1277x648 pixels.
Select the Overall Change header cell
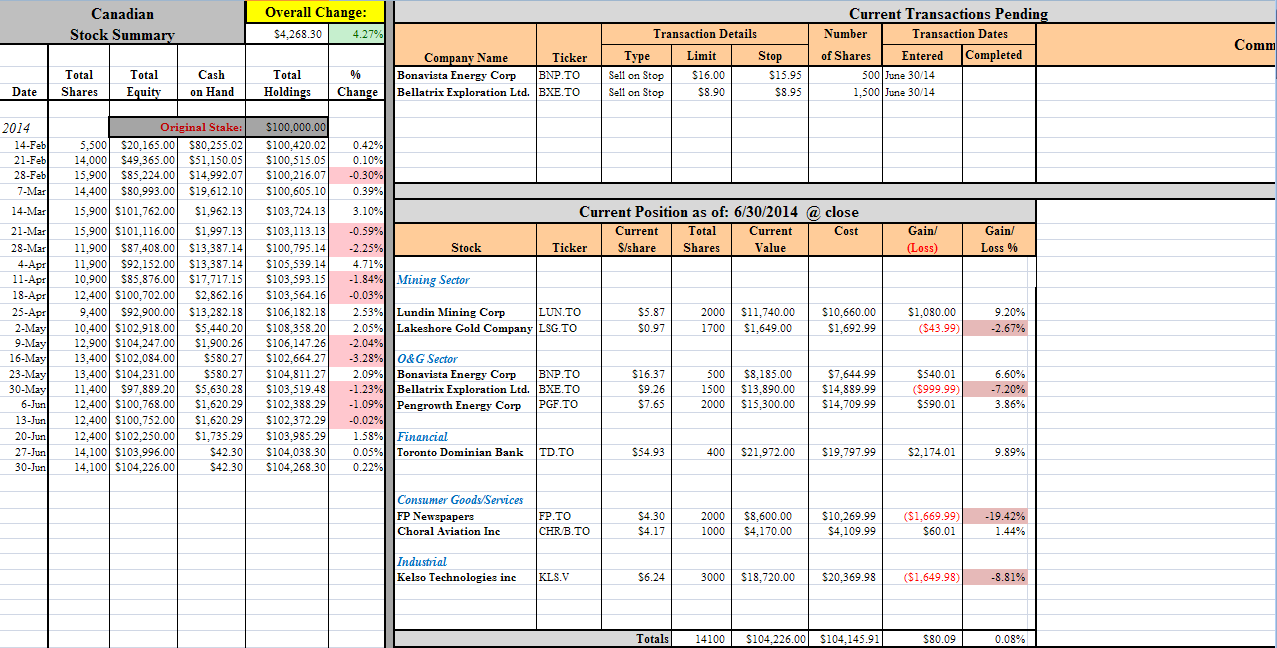tap(315, 12)
